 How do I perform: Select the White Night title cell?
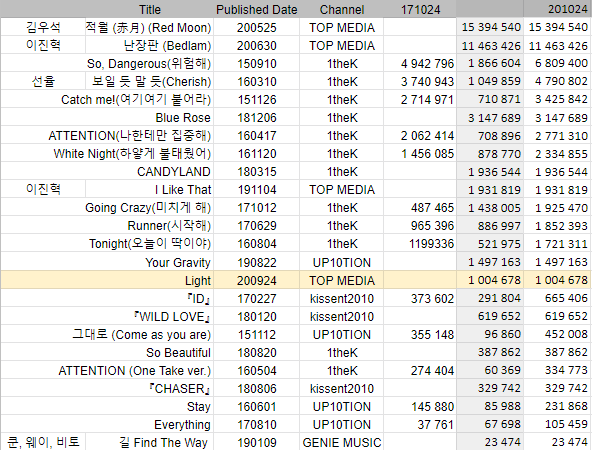coord(107,153)
